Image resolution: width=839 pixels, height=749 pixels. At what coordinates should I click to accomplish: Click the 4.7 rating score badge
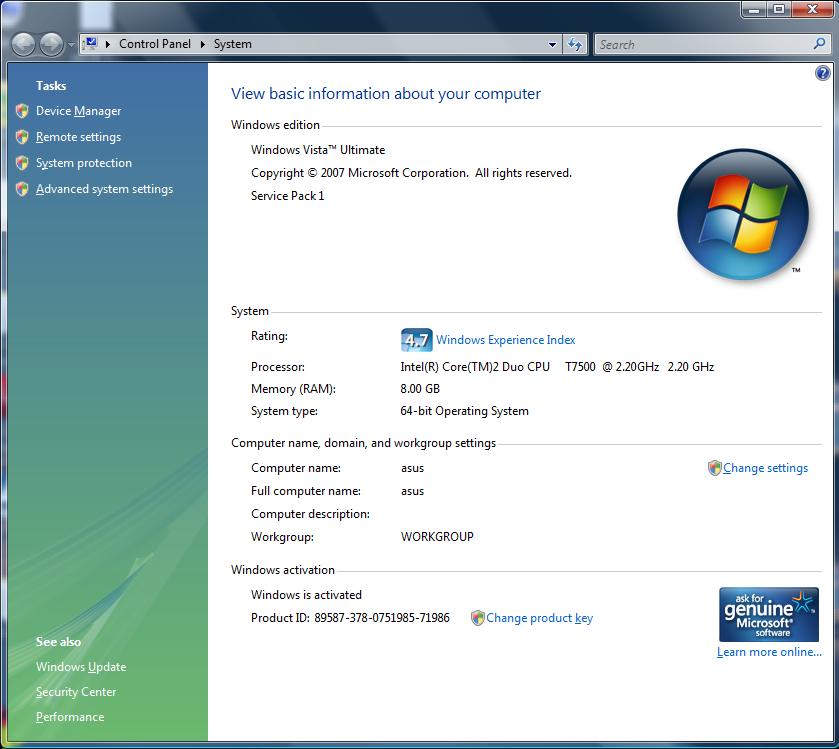point(416,340)
